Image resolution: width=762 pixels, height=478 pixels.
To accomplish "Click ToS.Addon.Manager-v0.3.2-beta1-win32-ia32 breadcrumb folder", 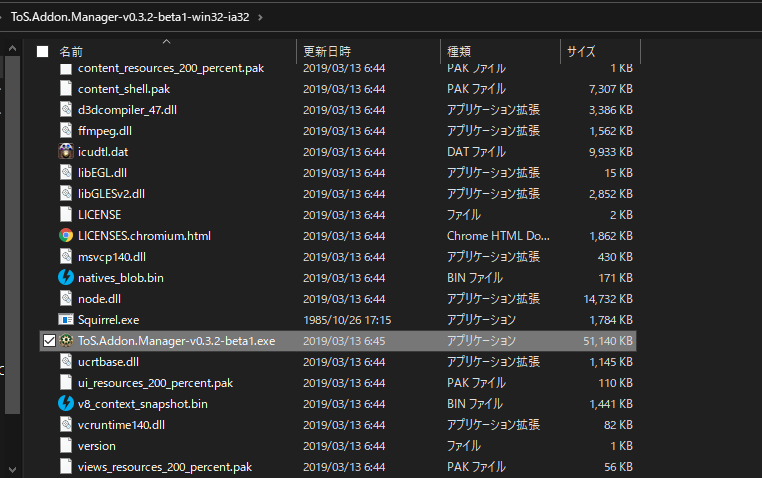I will 130,17.
